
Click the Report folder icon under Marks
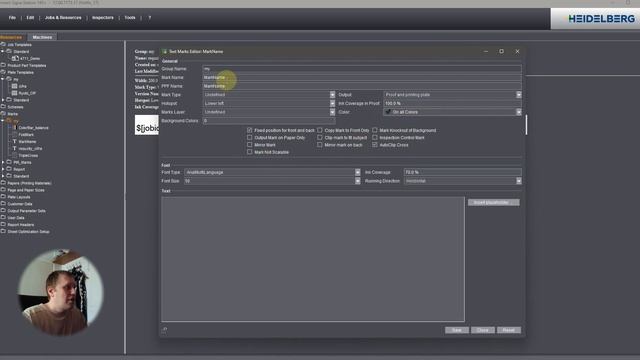click(9, 169)
